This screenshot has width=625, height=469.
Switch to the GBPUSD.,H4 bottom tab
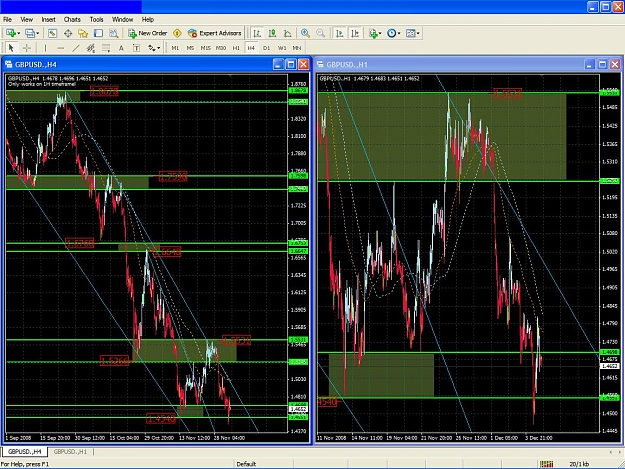(x=25, y=451)
